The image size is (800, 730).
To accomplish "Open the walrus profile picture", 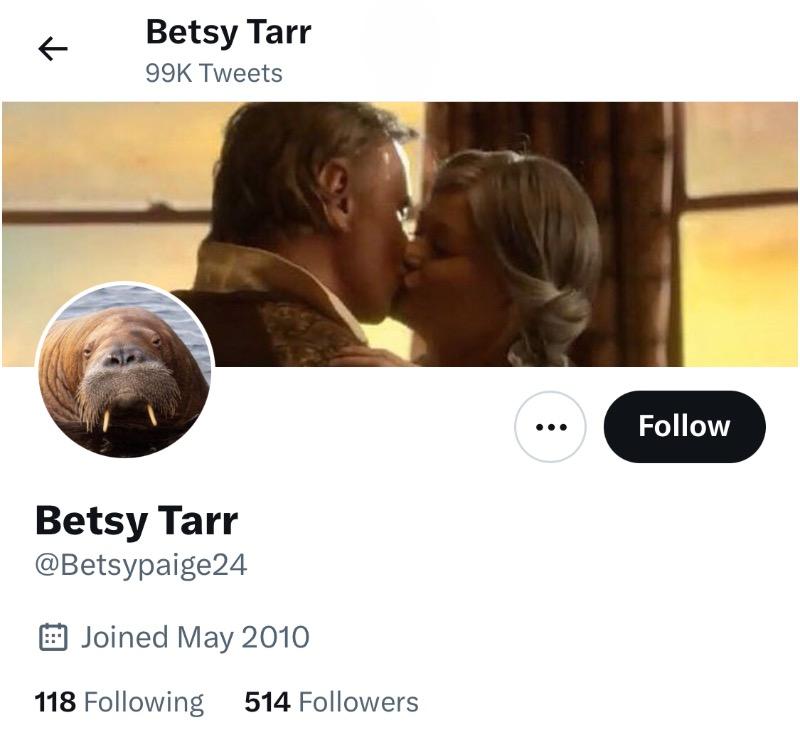I will 124,371.
